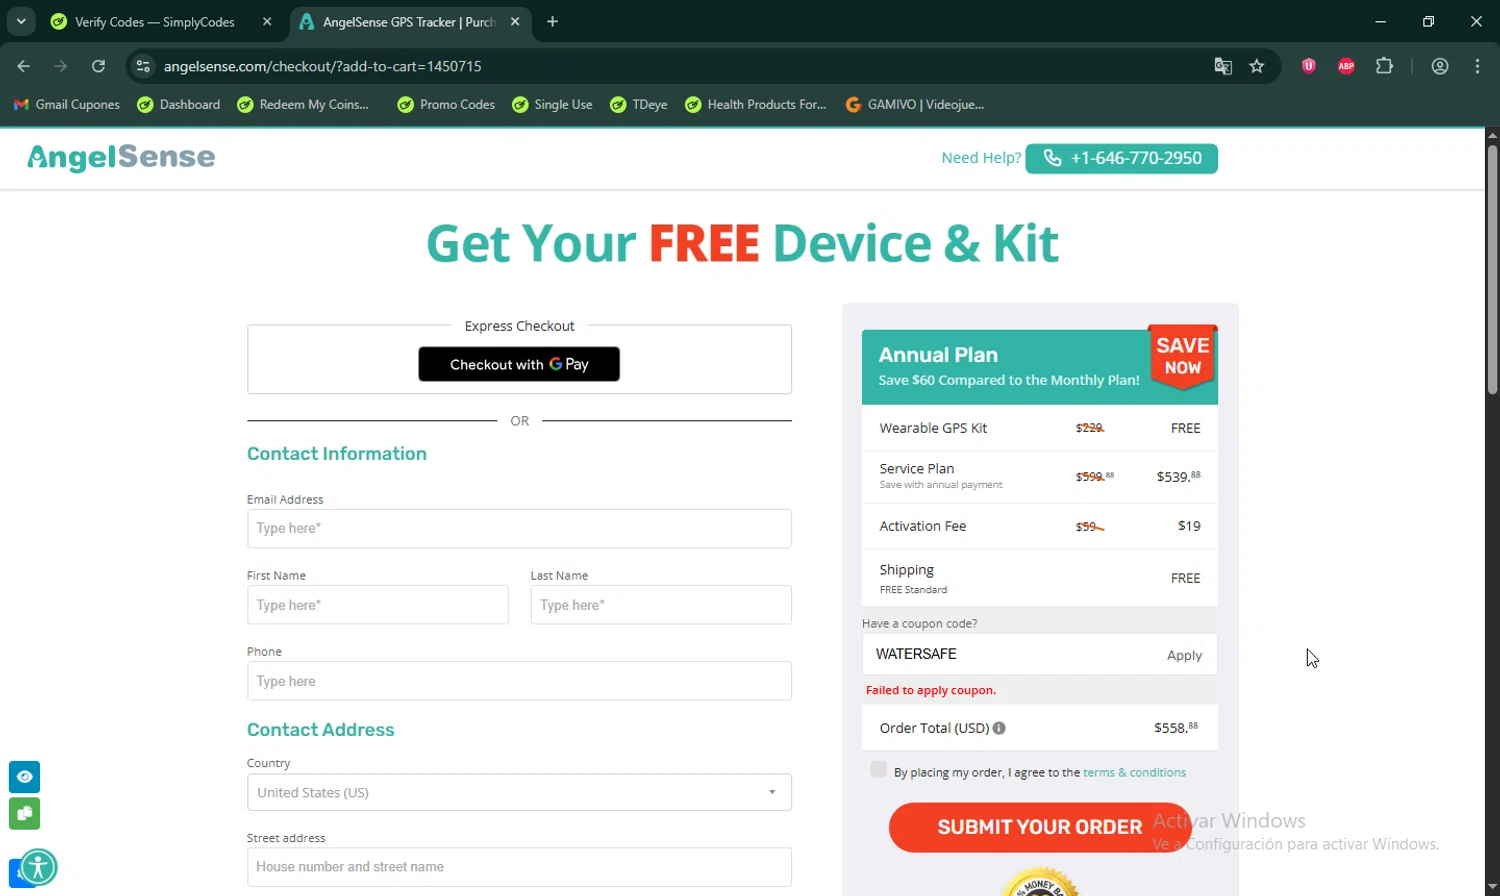The width and height of the screenshot is (1500, 896).
Task: Click the page vertical scrollbar
Action: (x=1492, y=270)
